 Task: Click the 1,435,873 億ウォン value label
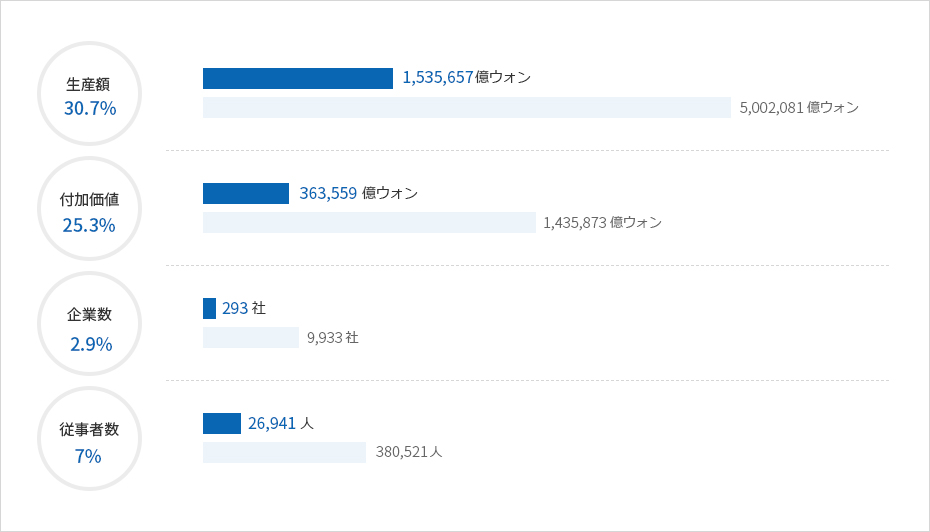point(602,222)
